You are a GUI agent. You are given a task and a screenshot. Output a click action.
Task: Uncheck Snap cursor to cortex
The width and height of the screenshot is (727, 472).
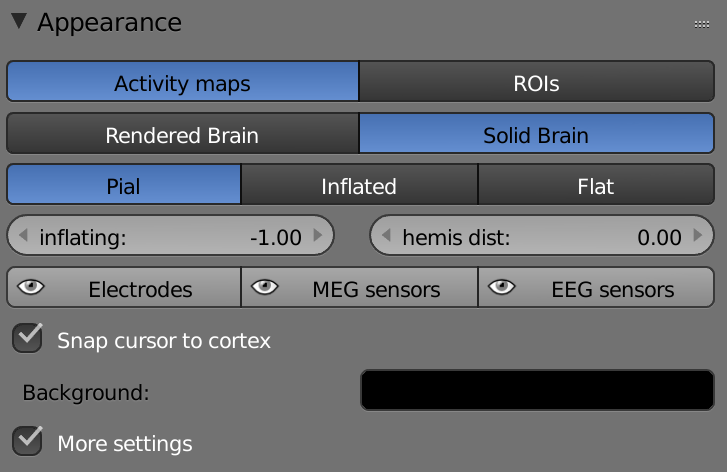[27, 338]
